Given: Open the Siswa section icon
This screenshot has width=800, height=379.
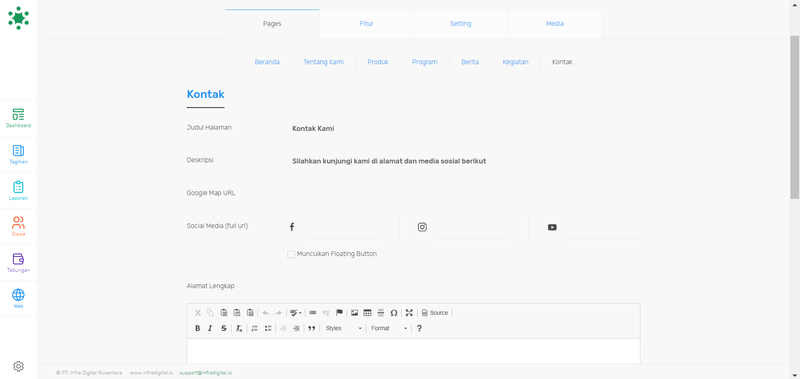Looking at the screenshot, I should [18, 223].
